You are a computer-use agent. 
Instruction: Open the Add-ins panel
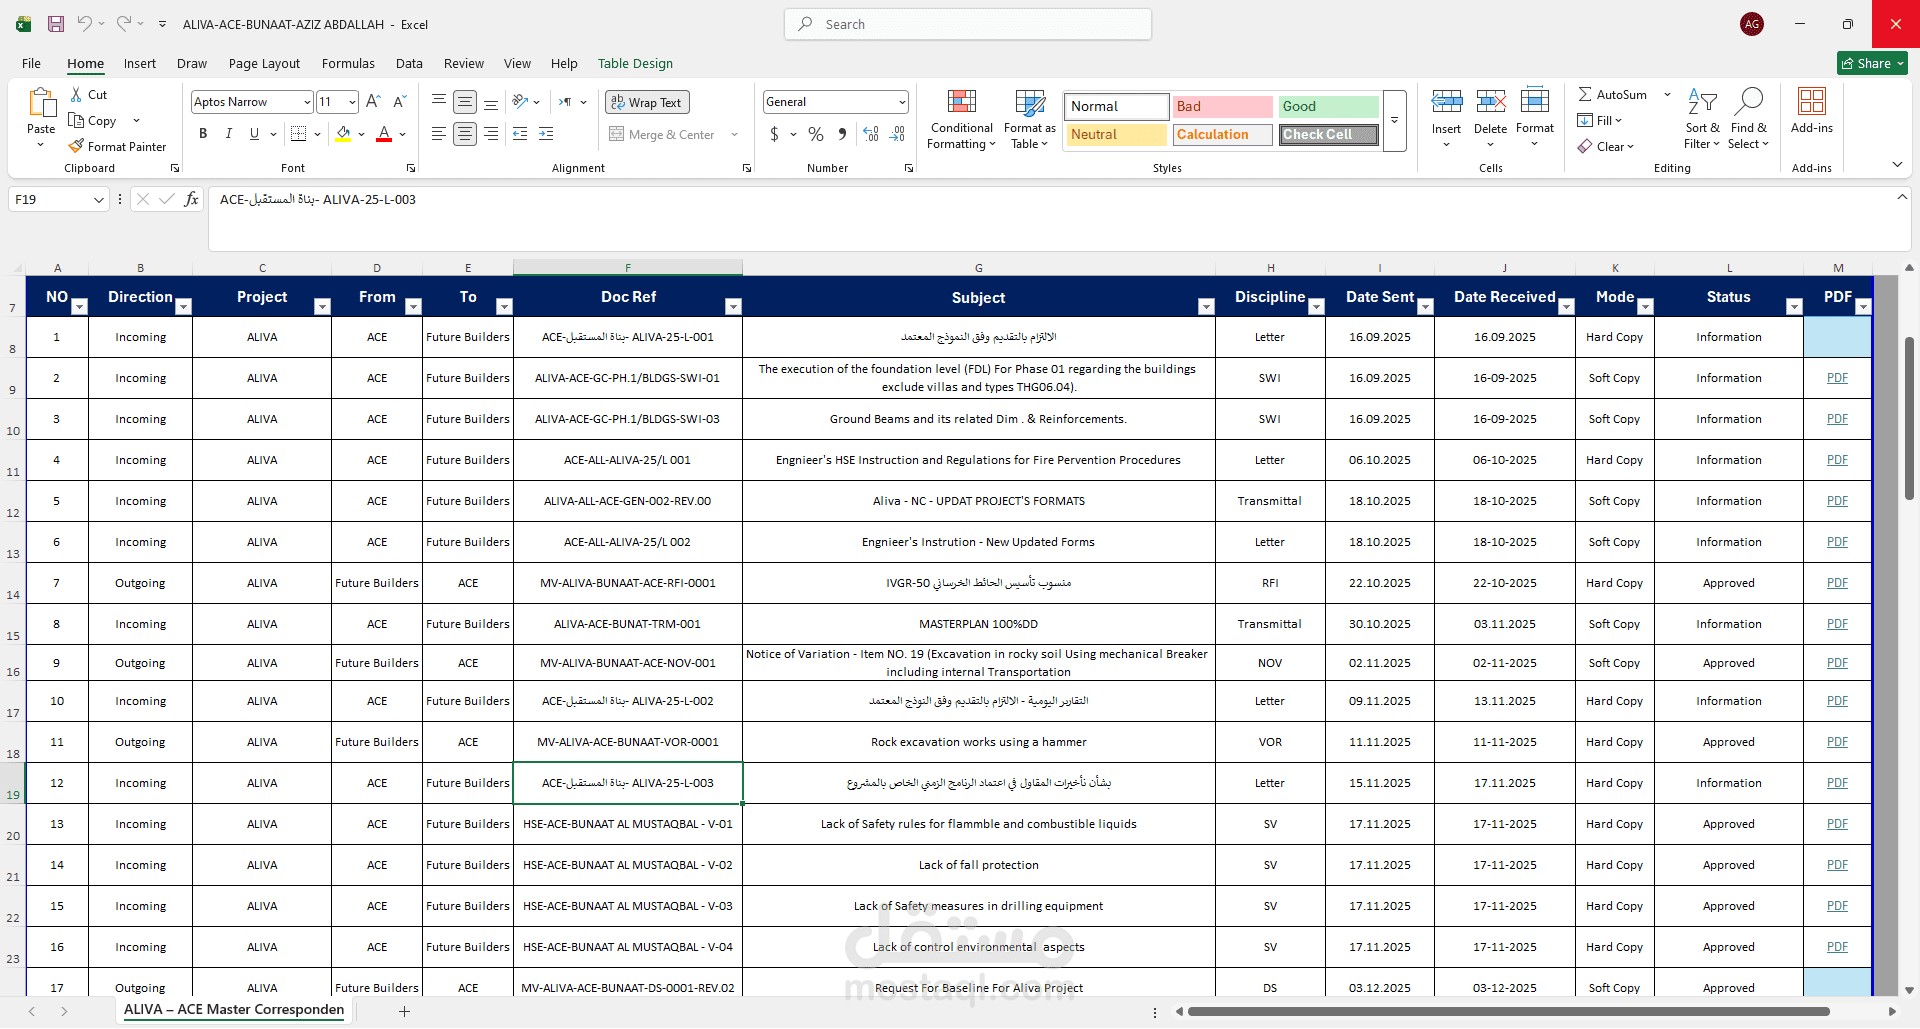pyautogui.click(x=1812, y=111)
